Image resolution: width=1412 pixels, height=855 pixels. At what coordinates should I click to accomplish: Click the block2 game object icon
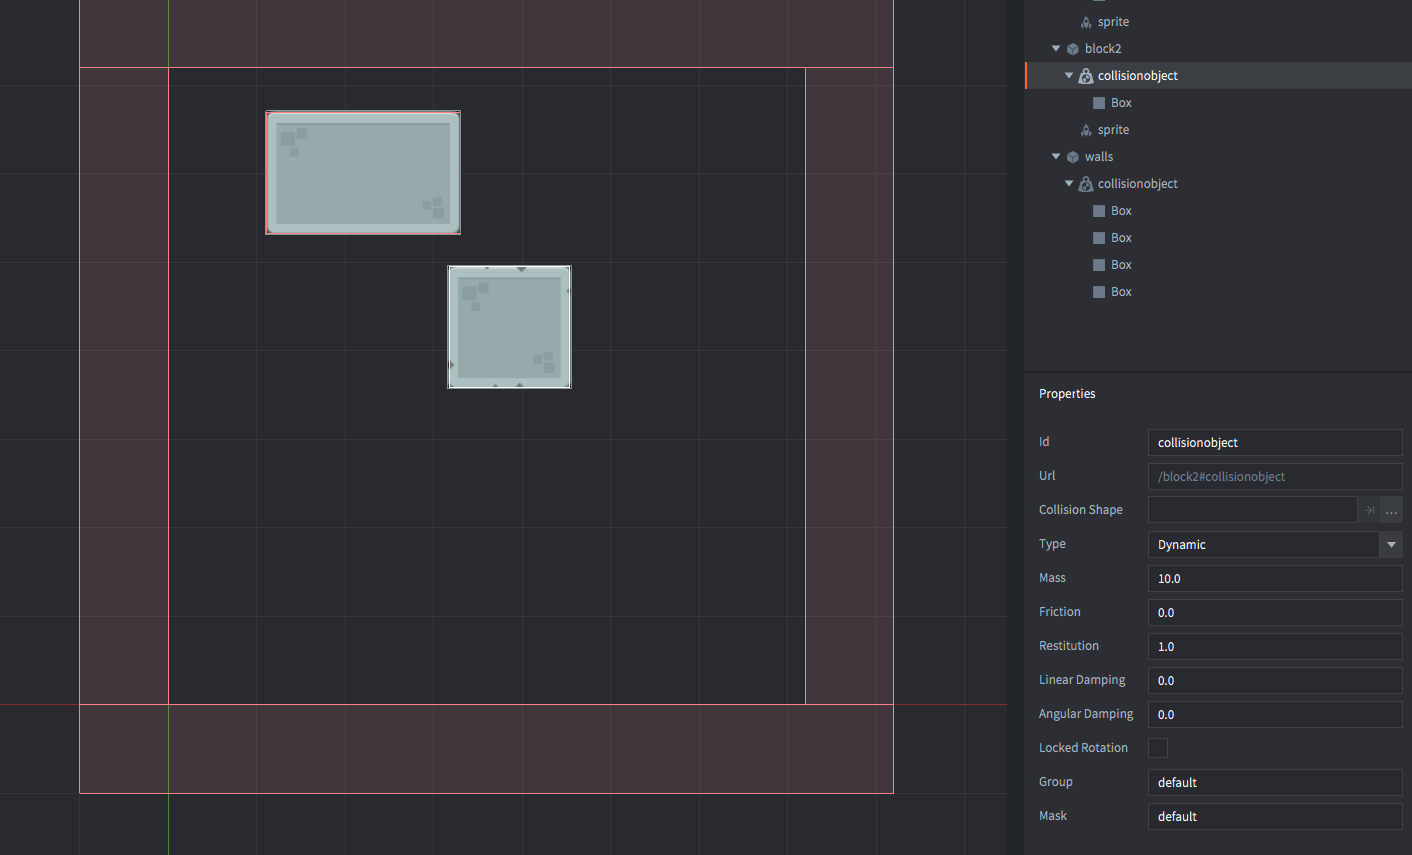click(1072, 49)
